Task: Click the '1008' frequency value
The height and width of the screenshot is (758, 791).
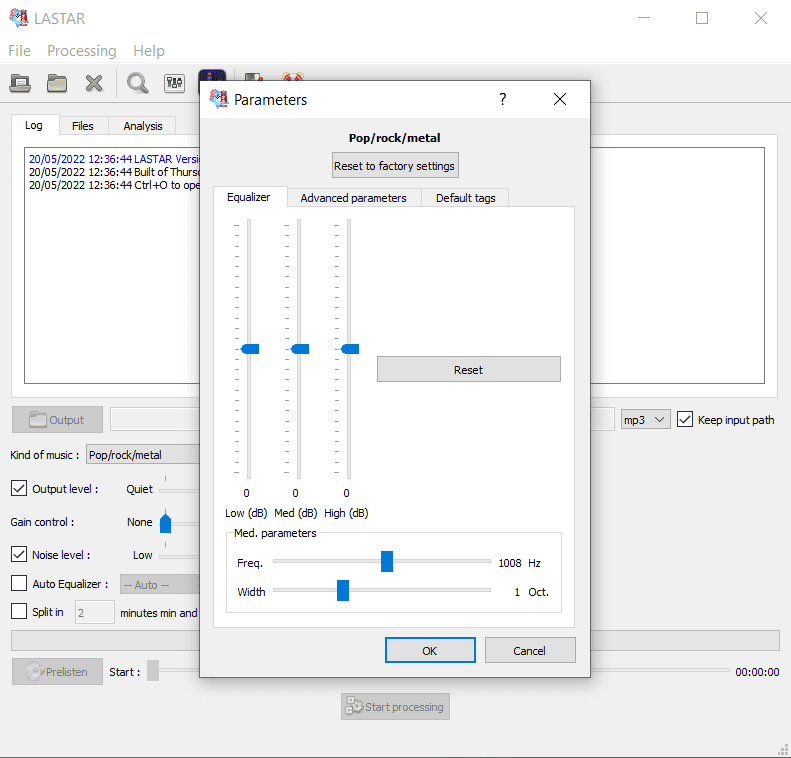Action: tap(510, 563)
